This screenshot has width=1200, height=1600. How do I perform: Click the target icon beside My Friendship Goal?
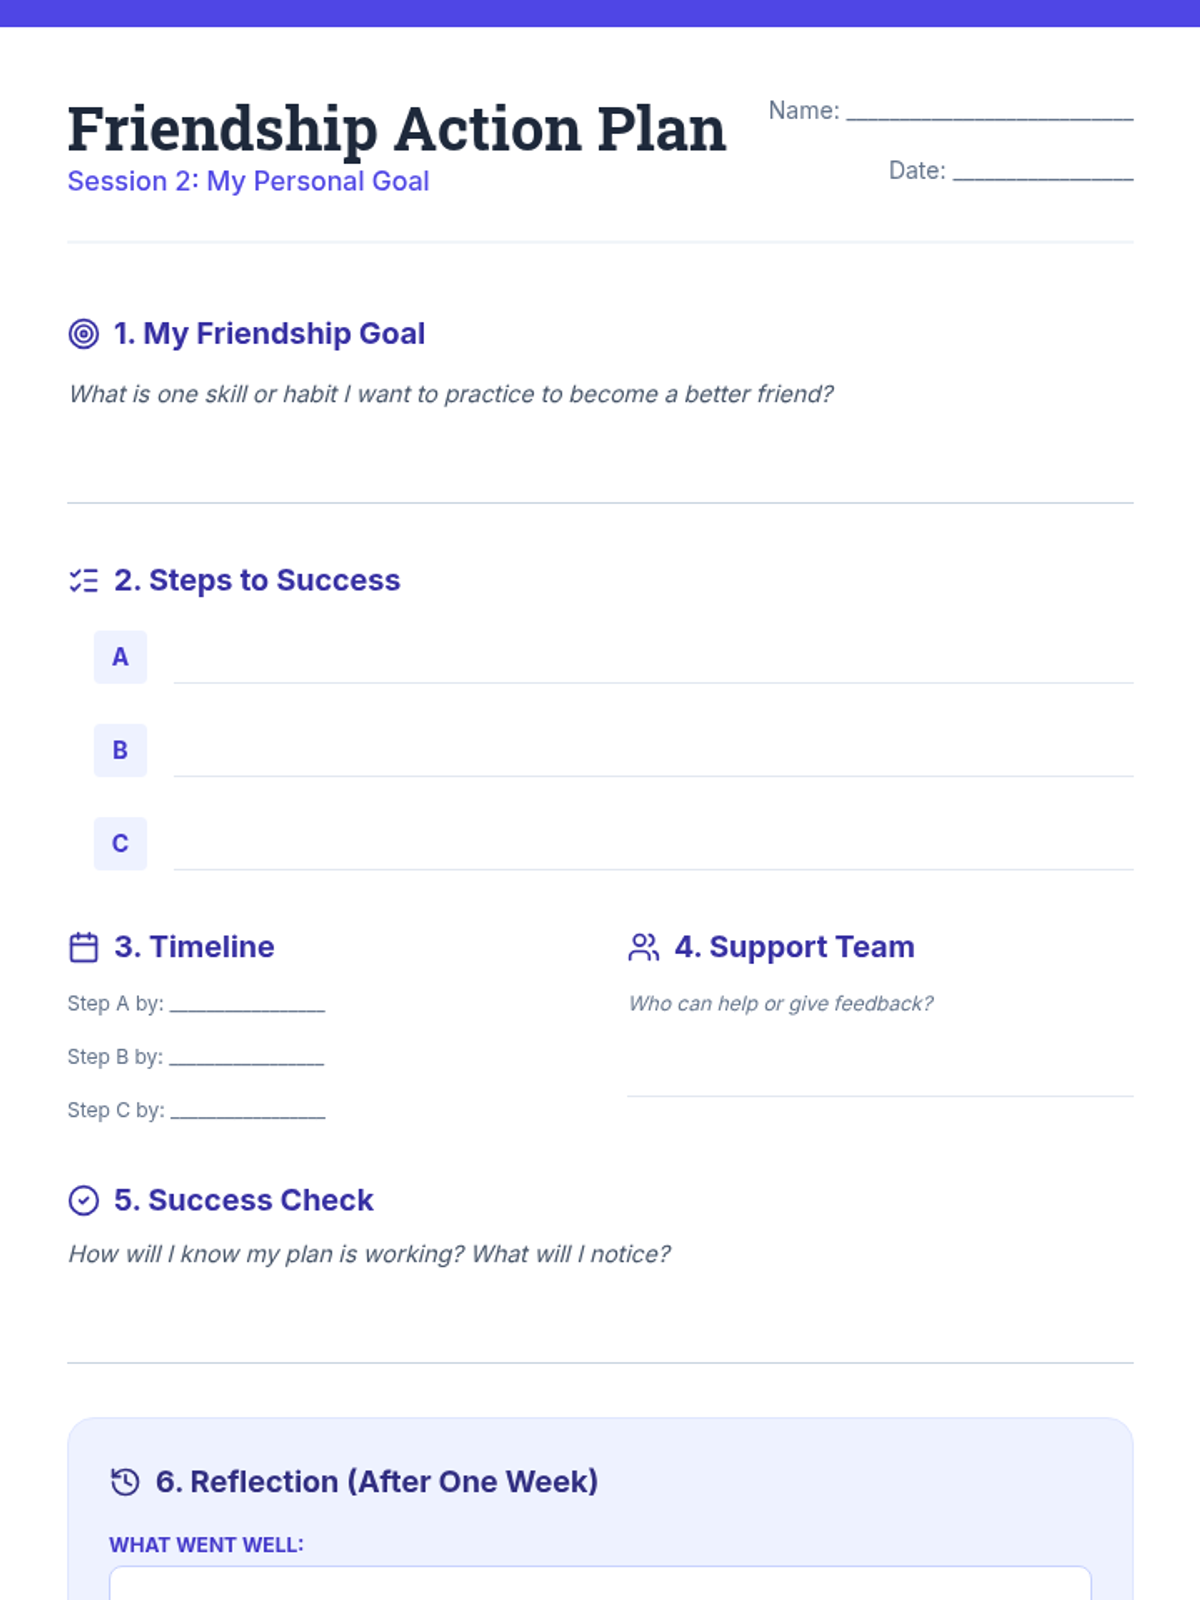(x=84, y=334)
